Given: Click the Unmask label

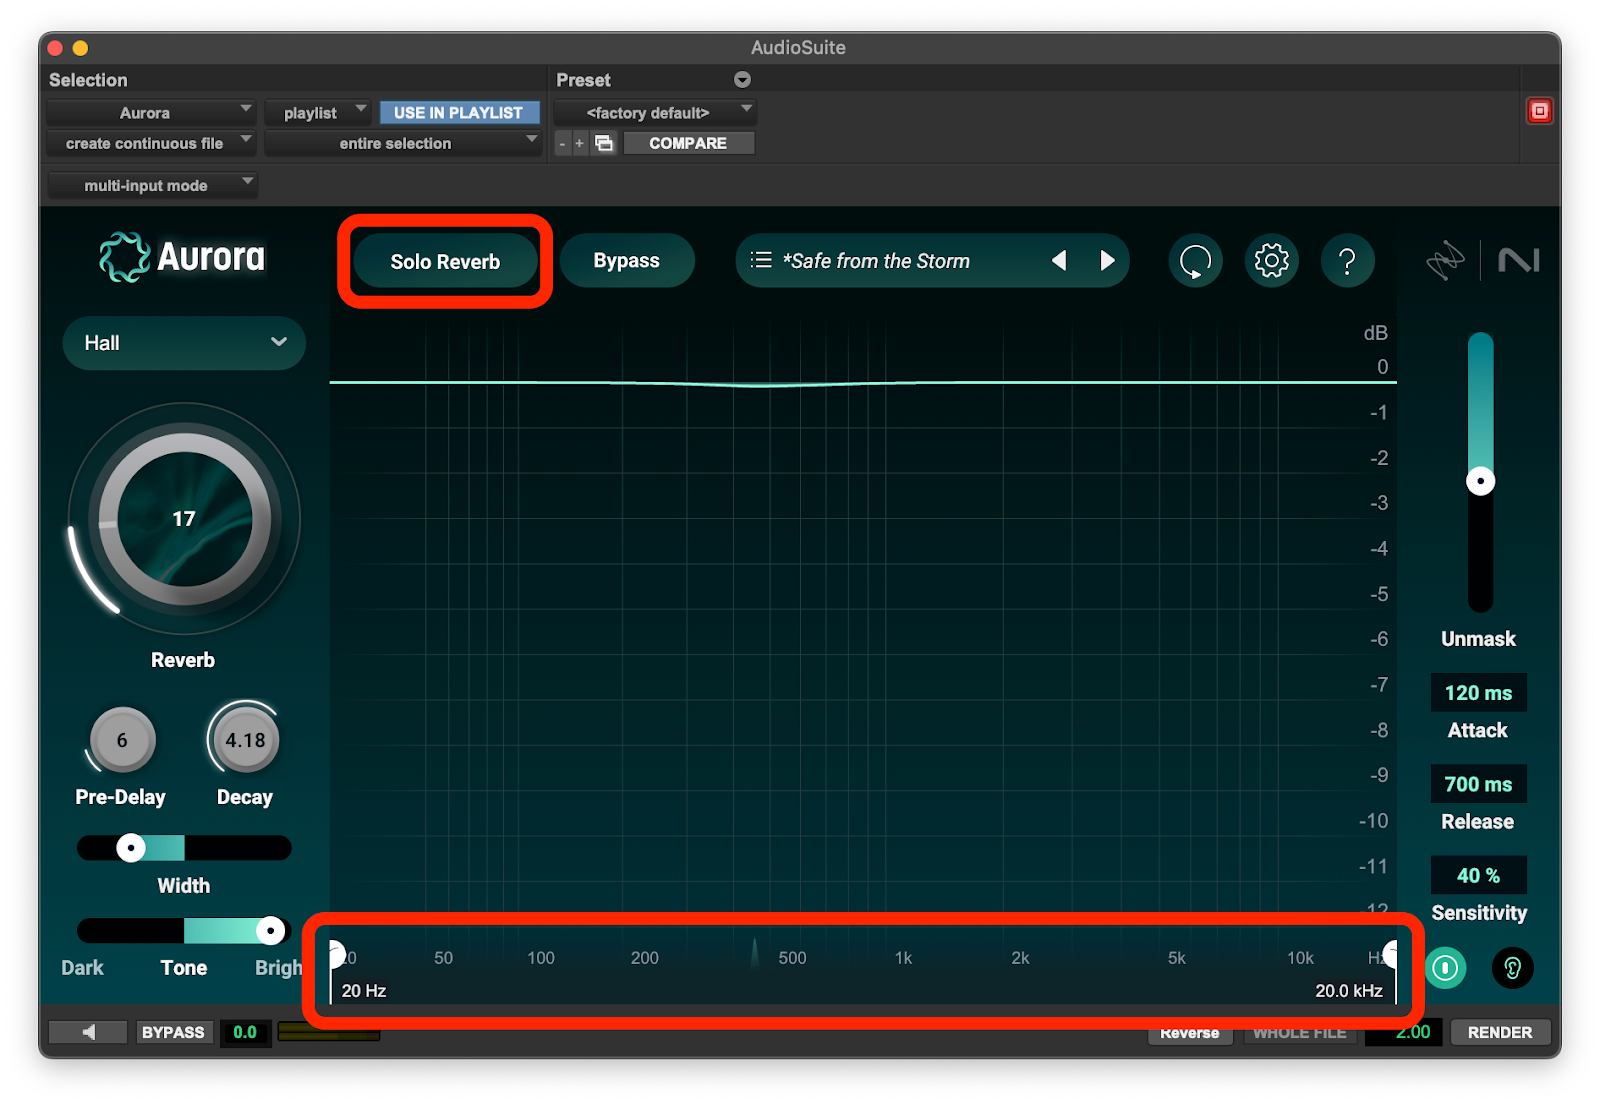Looking at the screenshot, I should (x=1478, y=639).
